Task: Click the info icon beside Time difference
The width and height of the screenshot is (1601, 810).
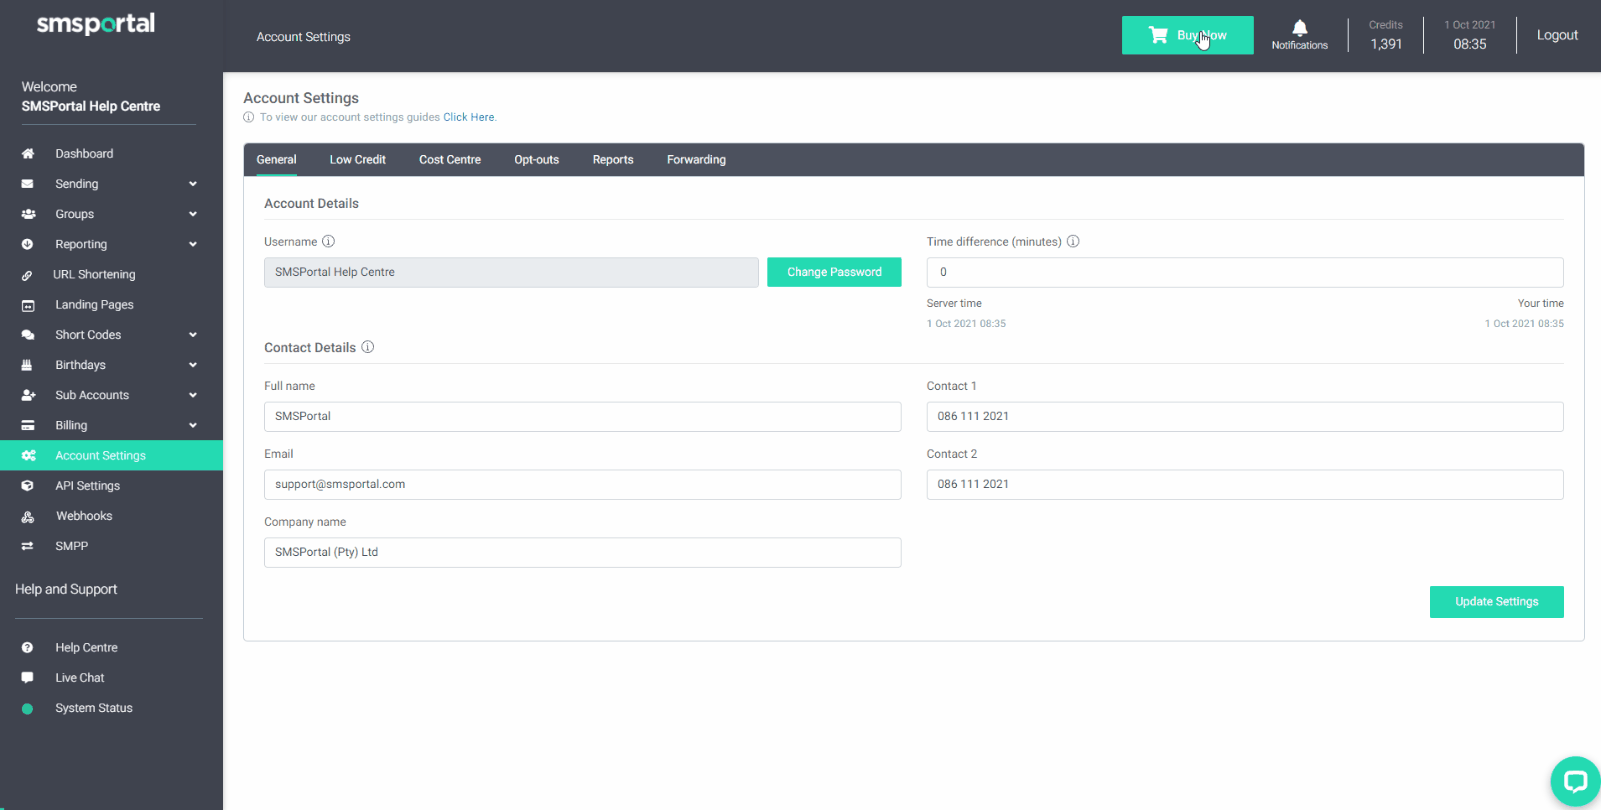Action: click(1073, 241)
